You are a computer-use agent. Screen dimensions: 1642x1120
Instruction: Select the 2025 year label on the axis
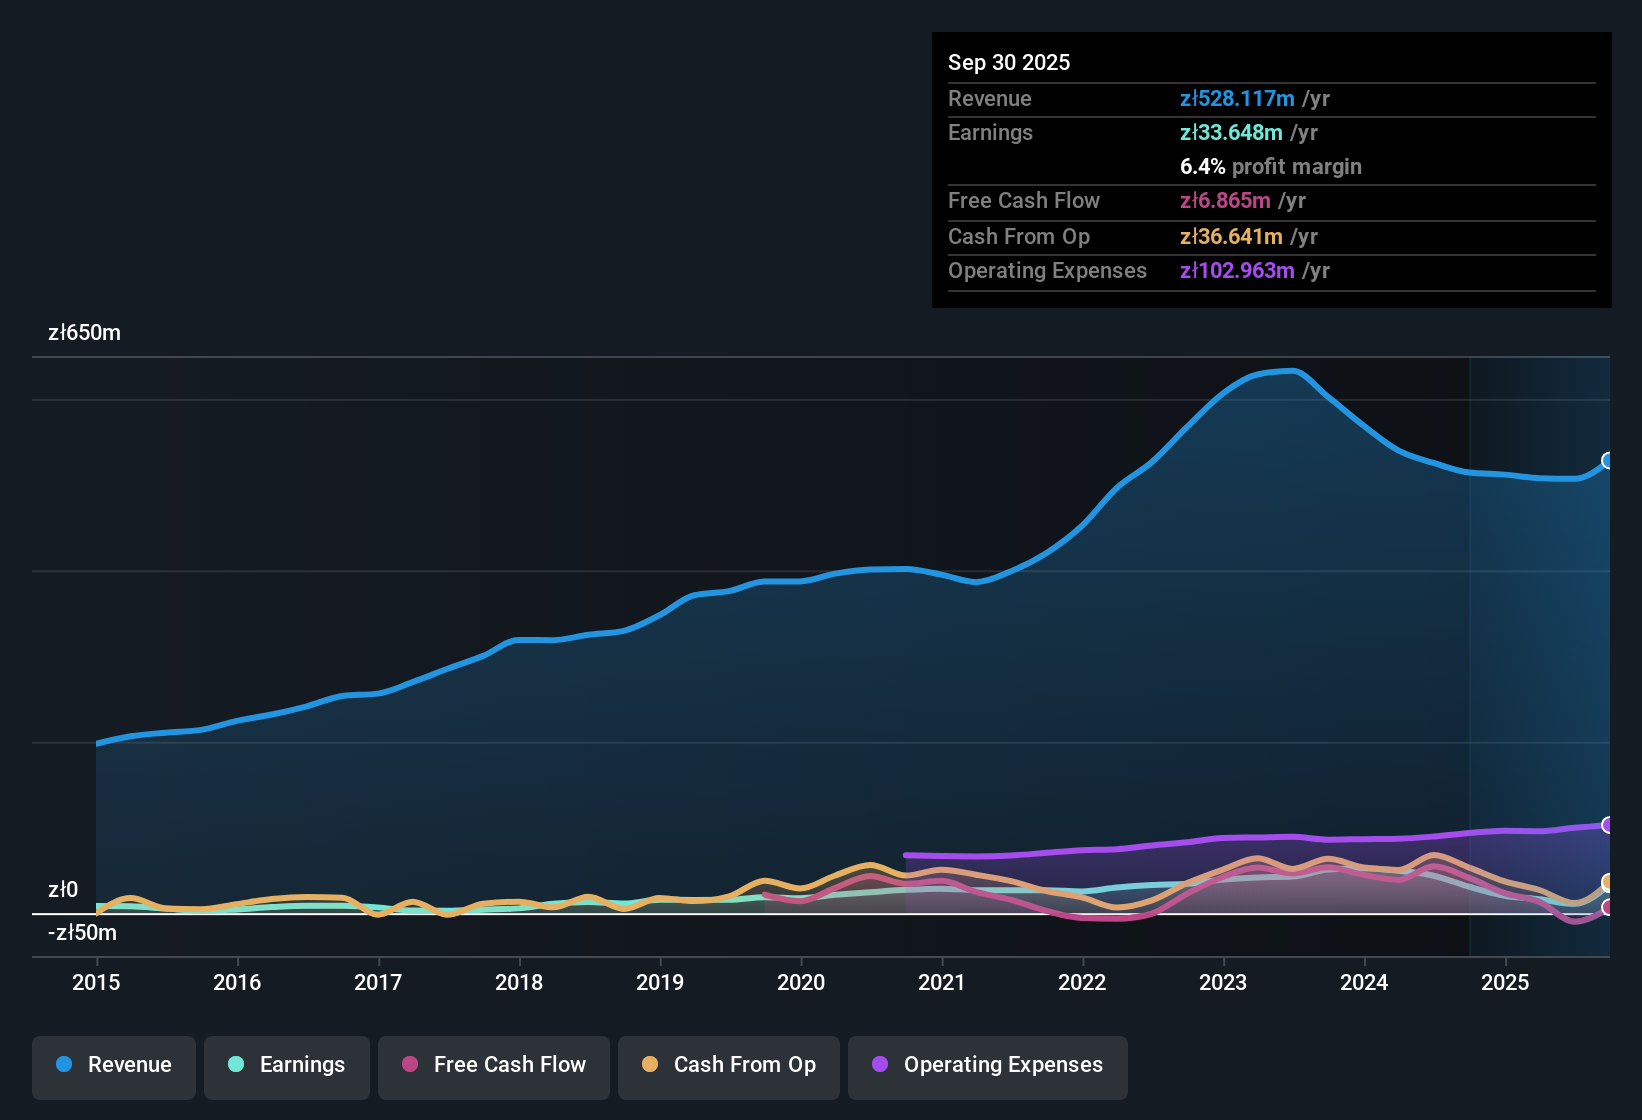pyautogui.click(x=1507, y=983)
